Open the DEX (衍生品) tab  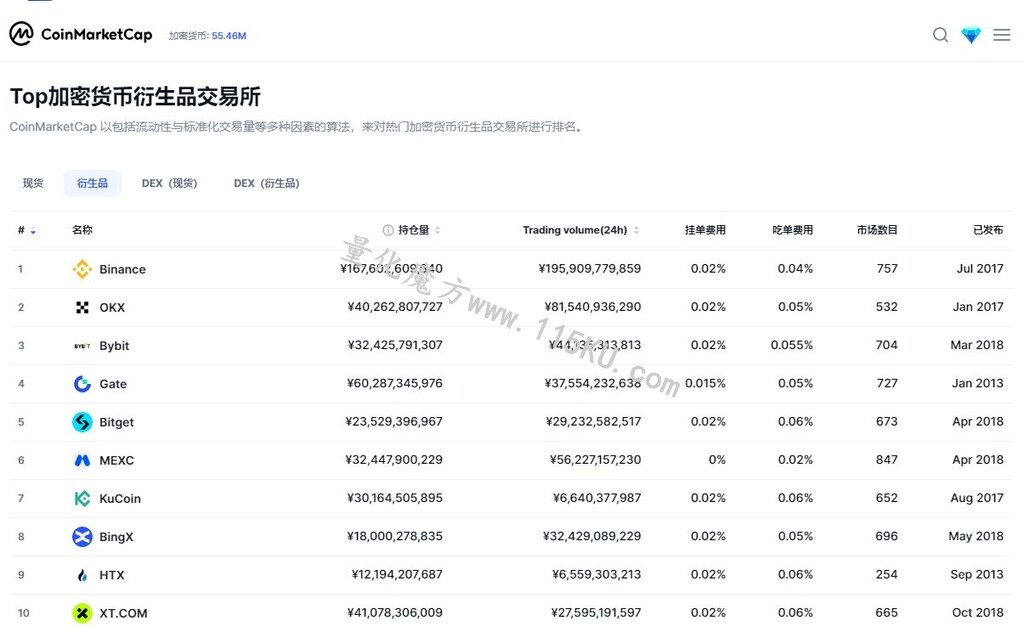(x=266, y=183)
